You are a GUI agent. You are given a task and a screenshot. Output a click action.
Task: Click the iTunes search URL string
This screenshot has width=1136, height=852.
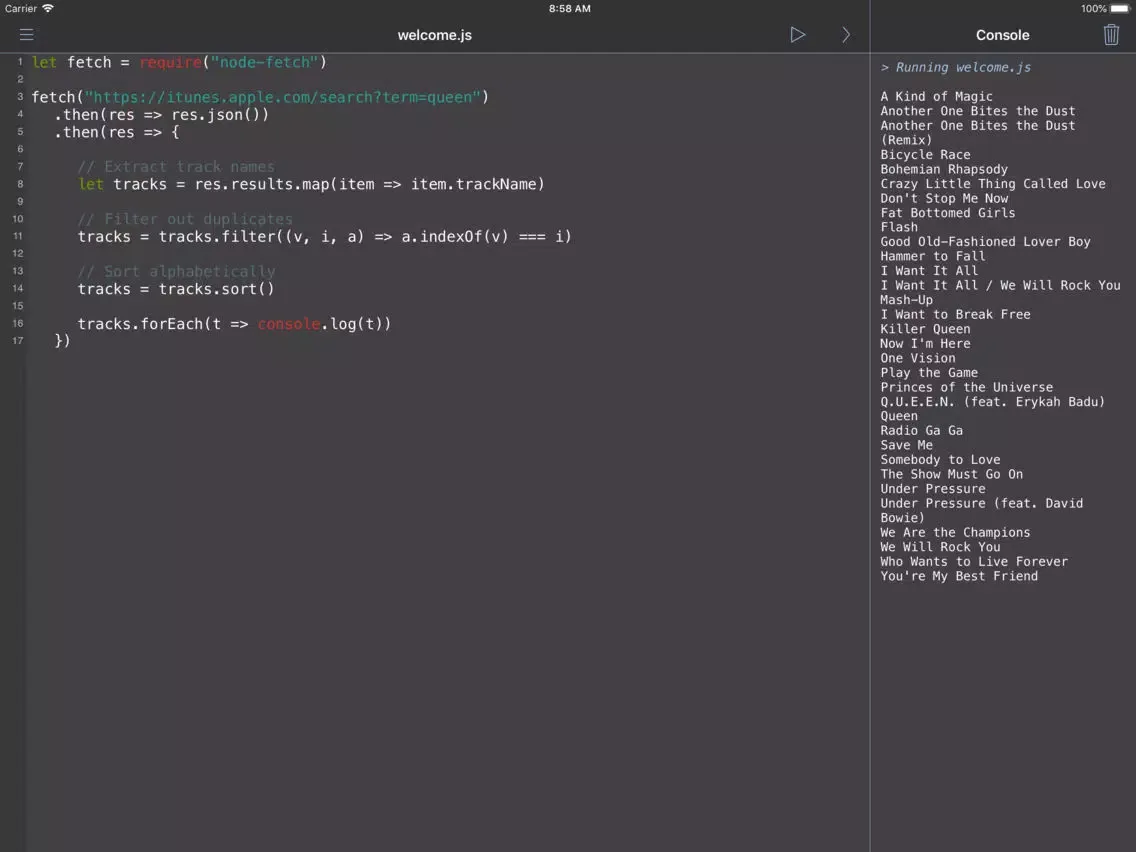point(283,97)
